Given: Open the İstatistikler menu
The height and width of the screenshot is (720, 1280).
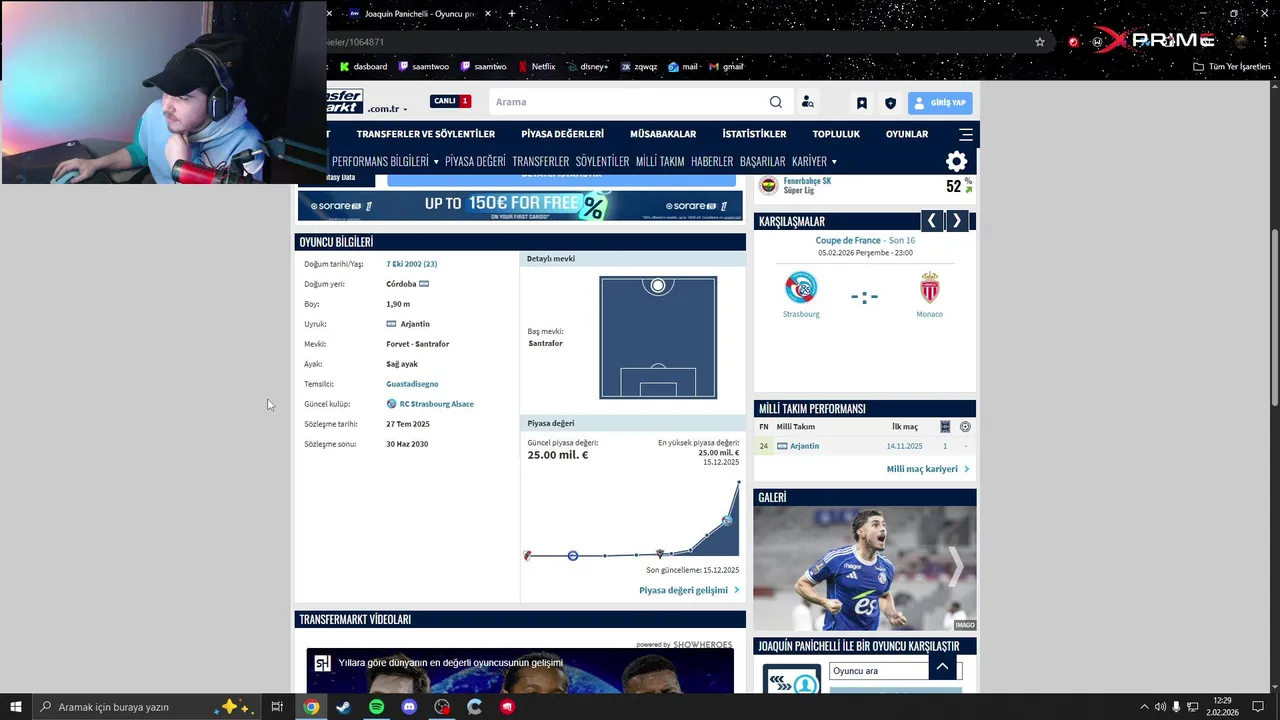Looking at the screenshot, I should (754, 134).
